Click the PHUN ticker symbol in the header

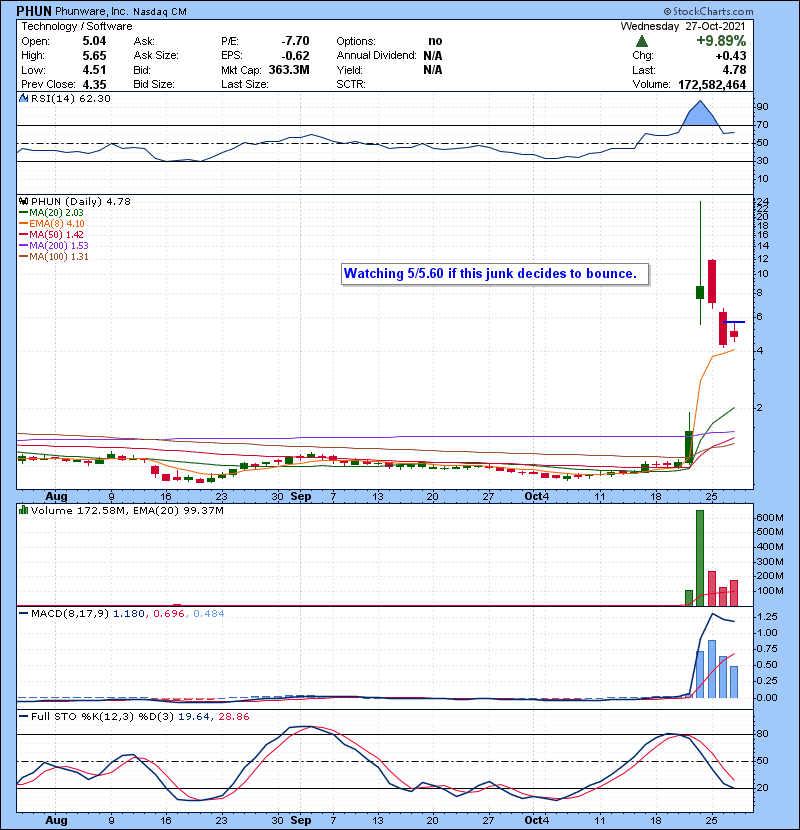click(34, 11)
